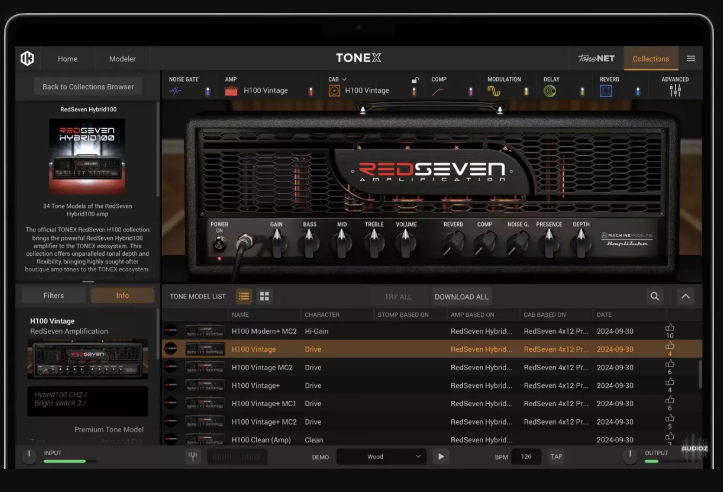Go to the Modeler tab
This screenshot has width=723, height=492.
click(122, 59)
